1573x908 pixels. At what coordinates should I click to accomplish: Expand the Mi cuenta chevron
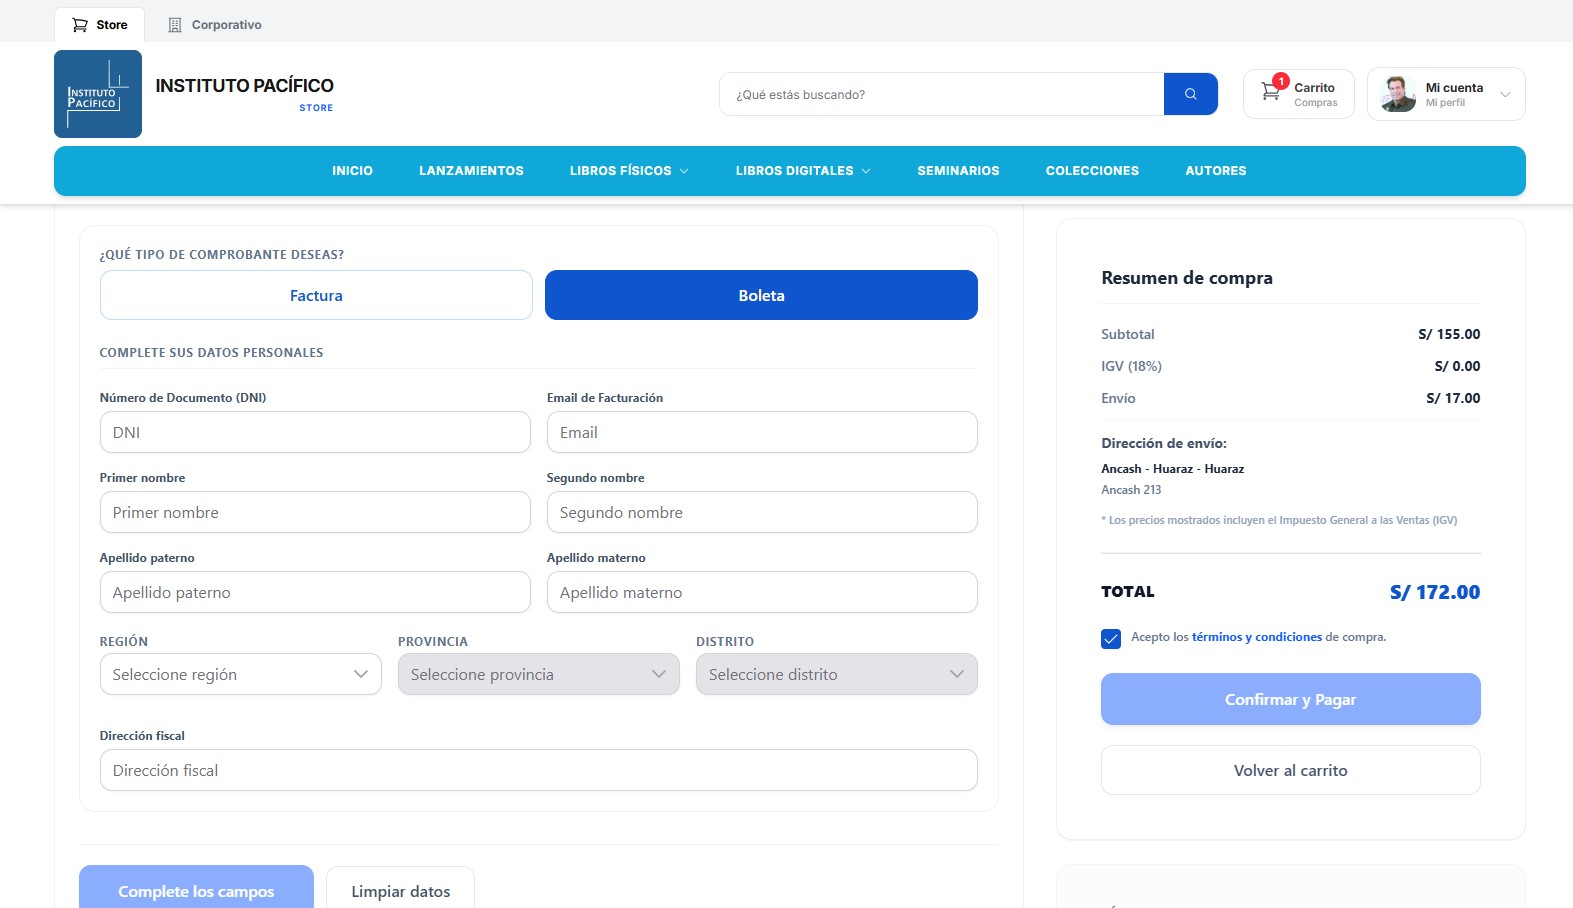pos(1505,95)
